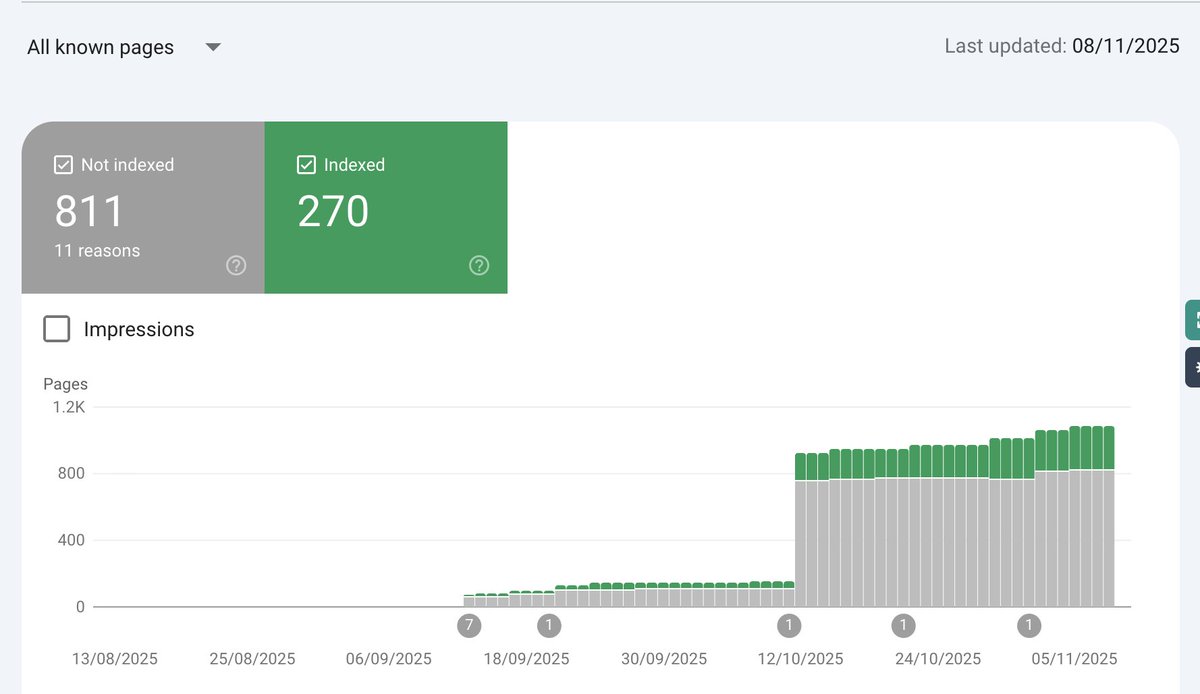Click annotation marker near 24/10/2025

pos(903,626)
